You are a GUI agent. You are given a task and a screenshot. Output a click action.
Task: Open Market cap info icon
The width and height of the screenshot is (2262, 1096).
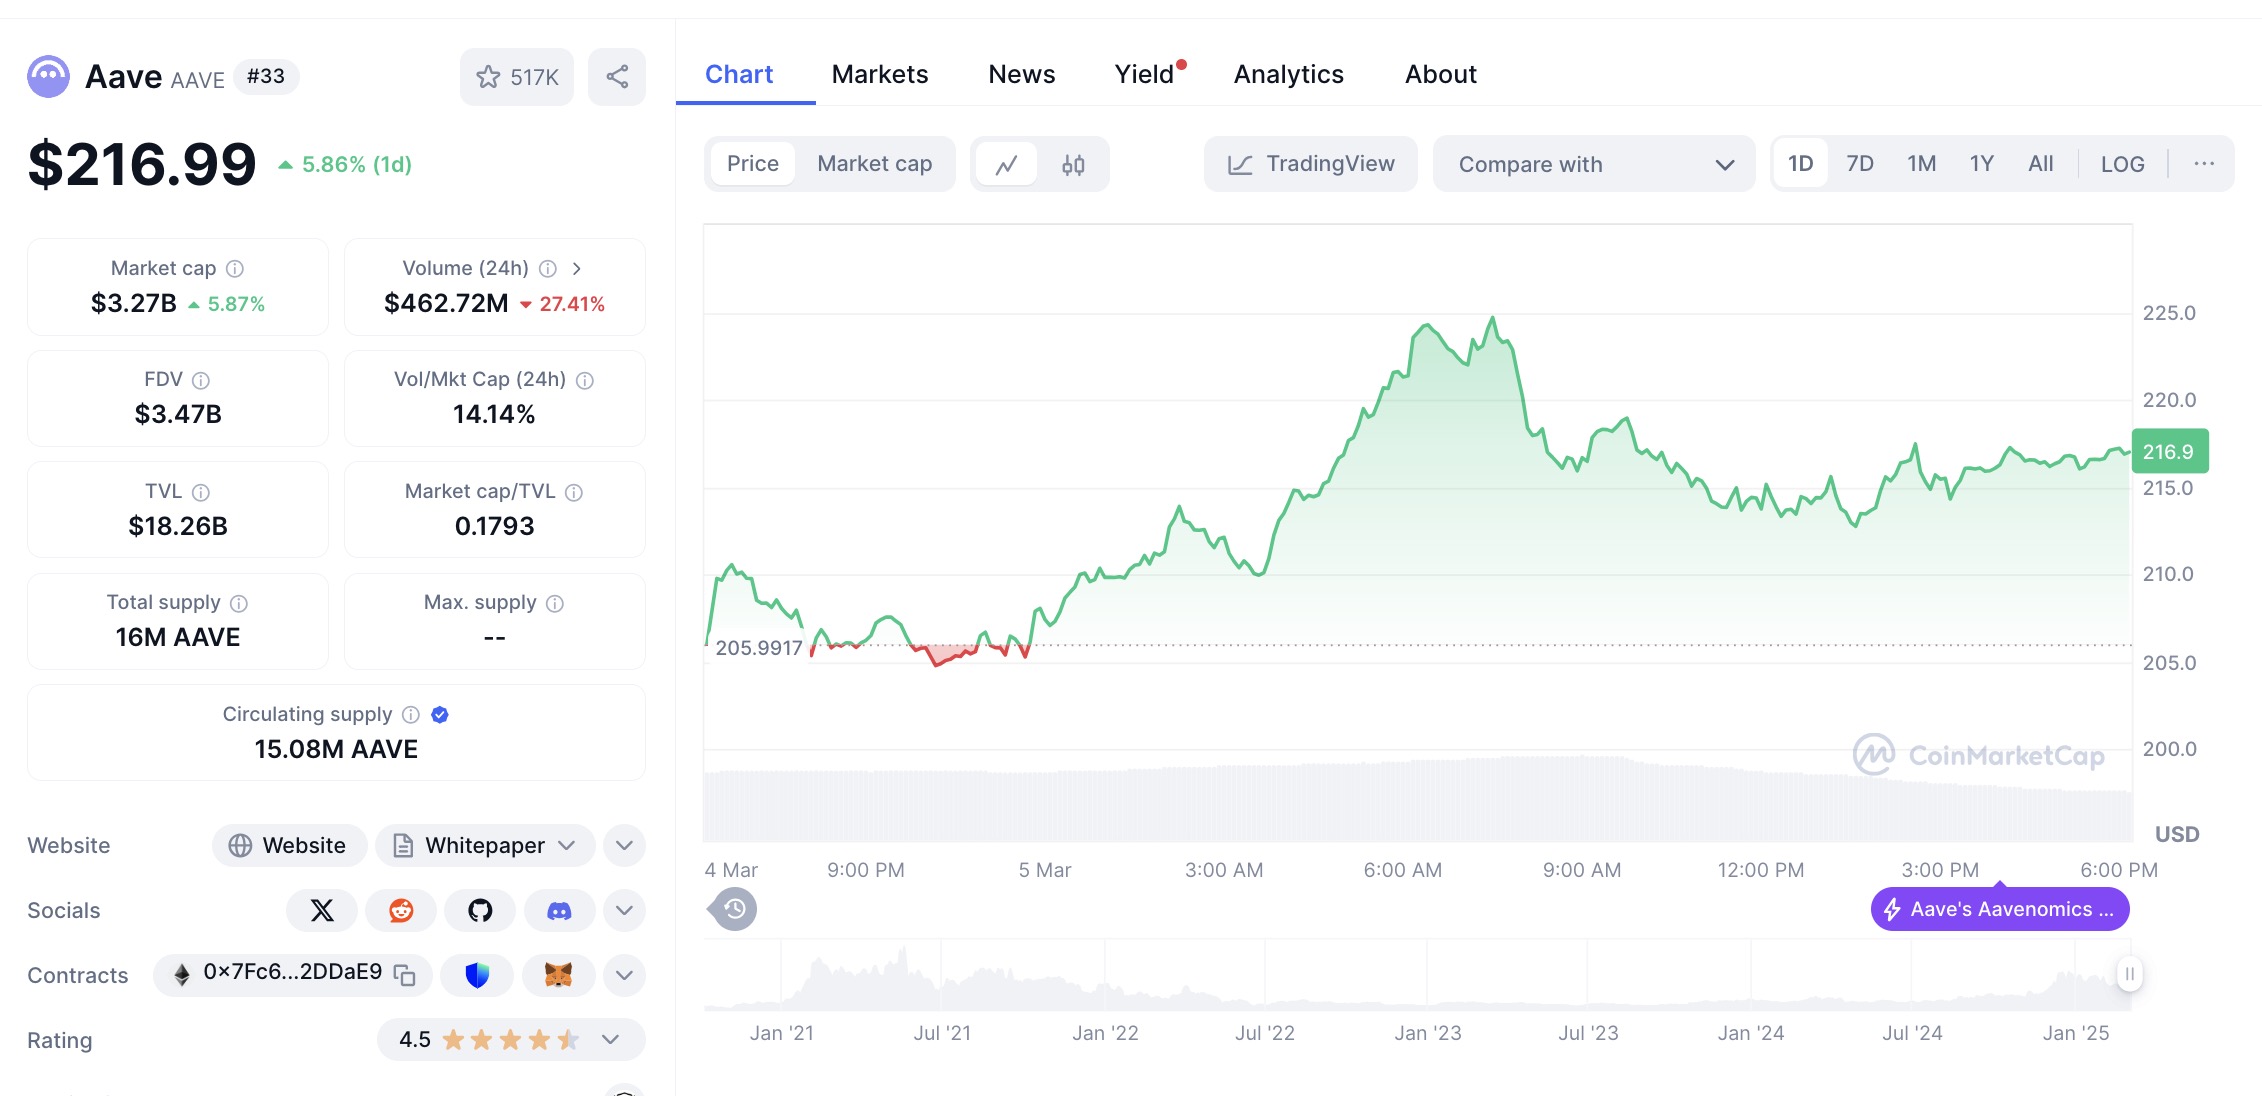pyautogui.click(x=235, y=269)
